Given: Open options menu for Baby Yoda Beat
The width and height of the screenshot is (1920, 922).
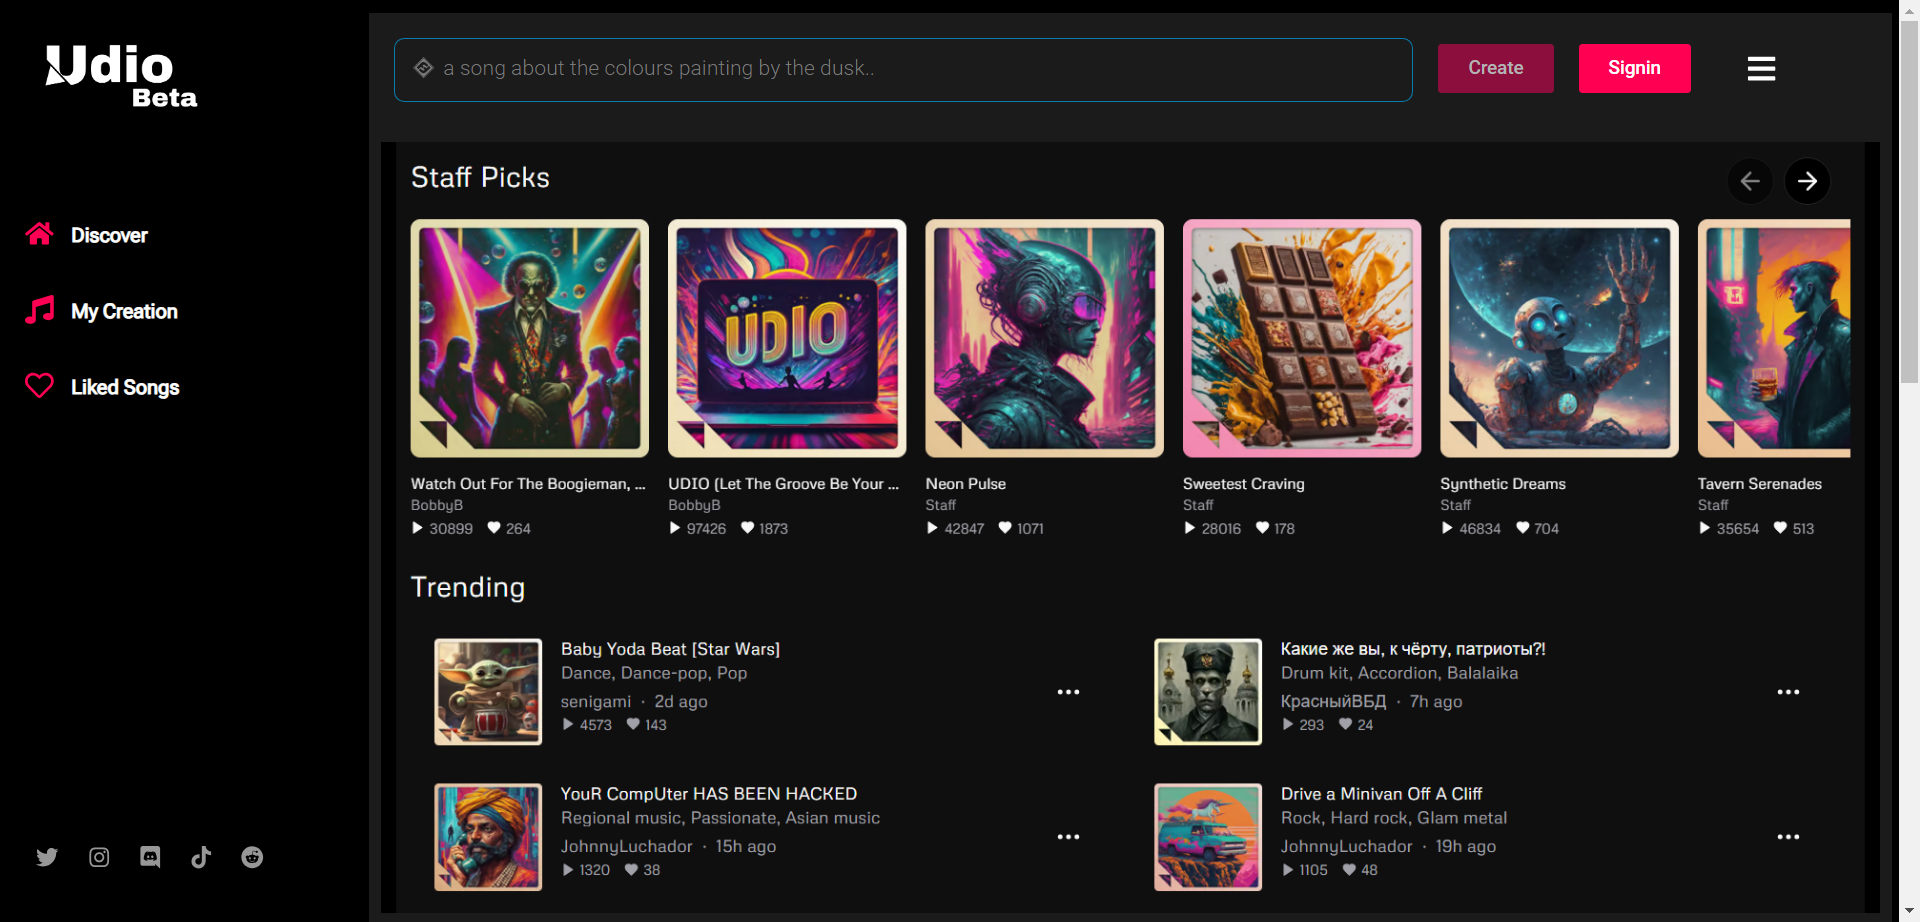Looking at the screenshot, I should tap(1068, 692).
